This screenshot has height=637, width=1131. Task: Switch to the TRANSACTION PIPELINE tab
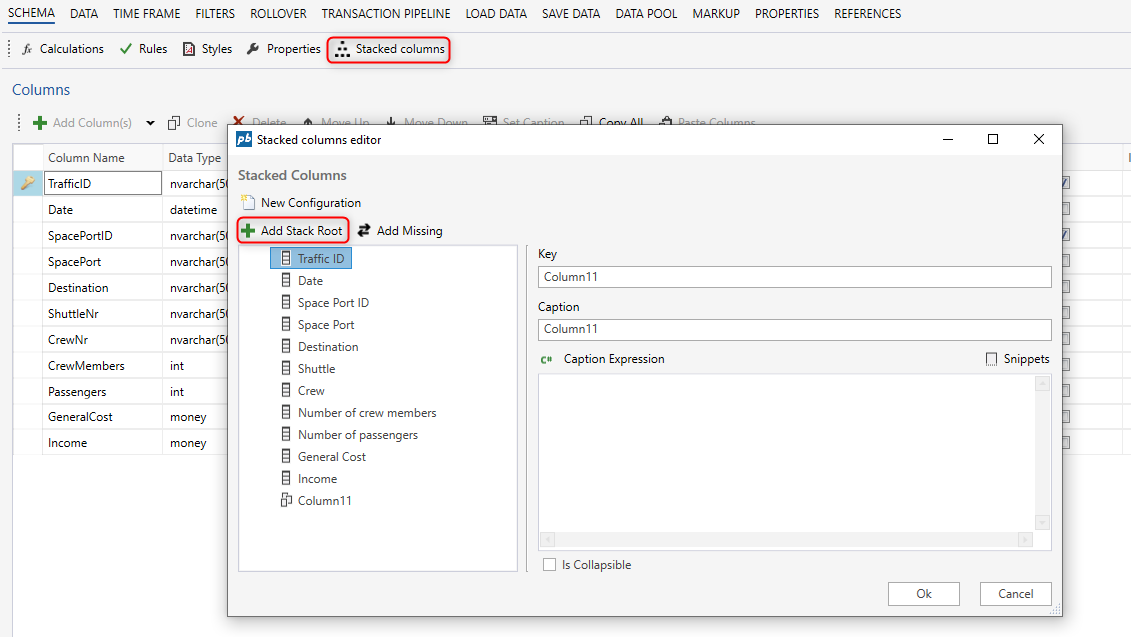coord(386,14)
